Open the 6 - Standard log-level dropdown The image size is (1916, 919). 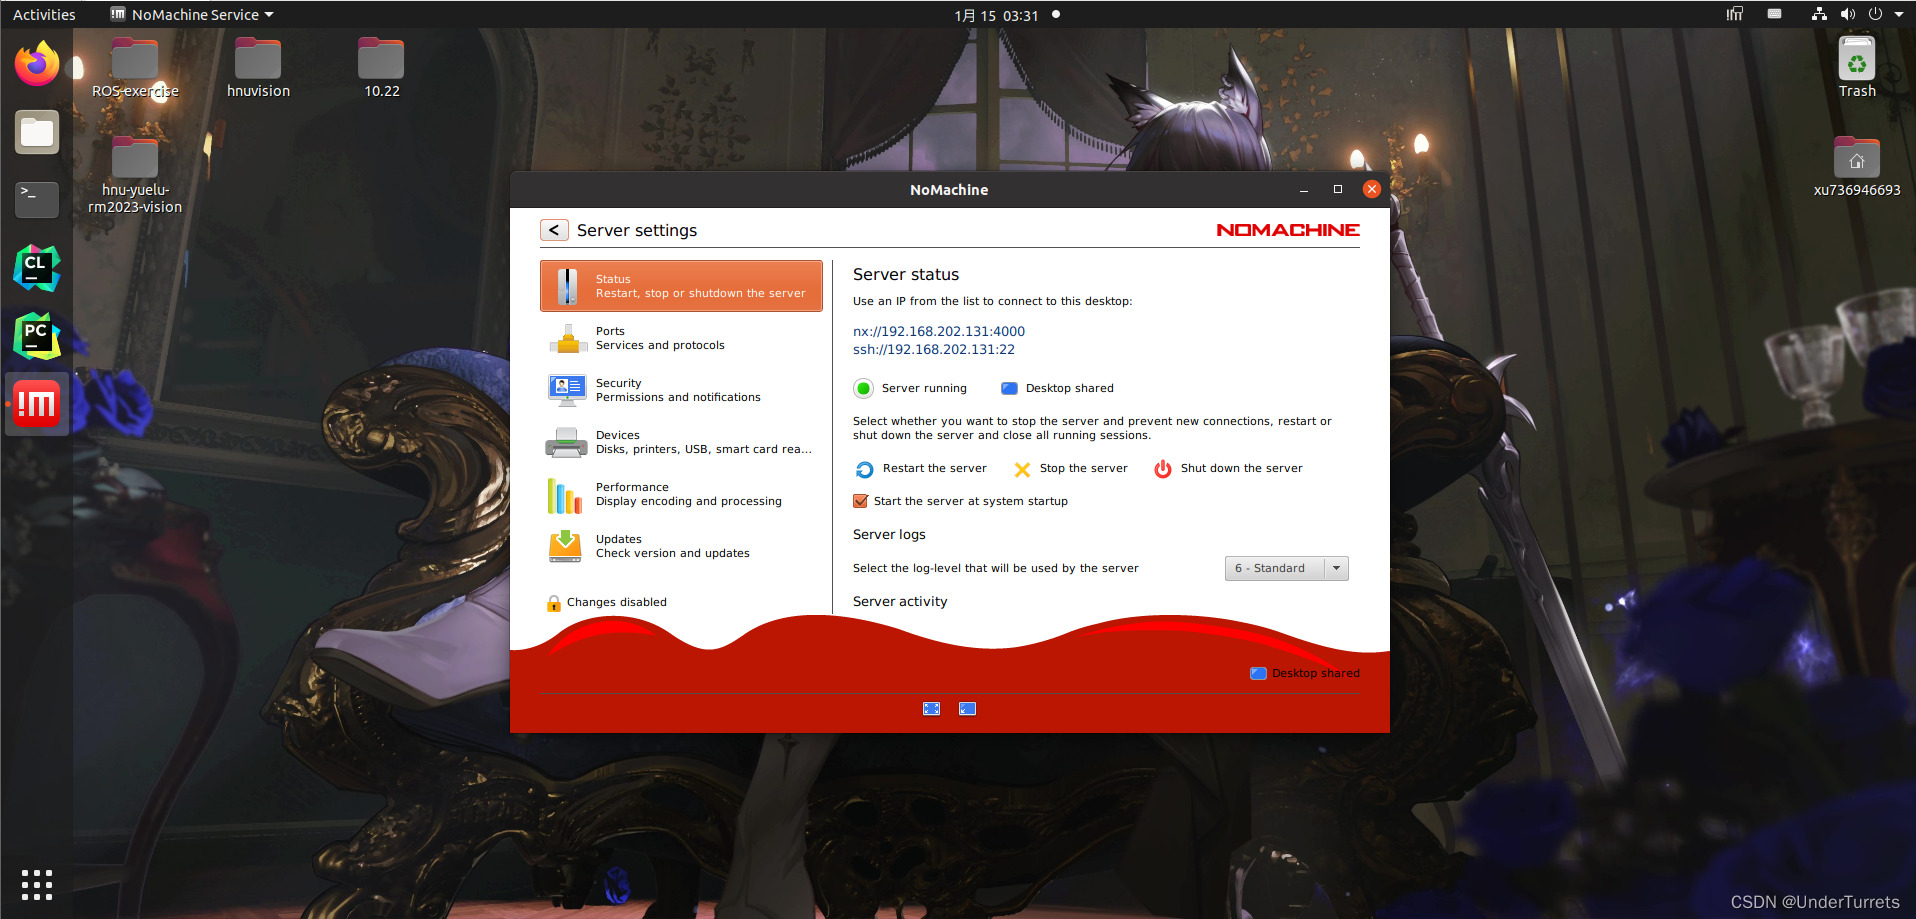coord(1286,568)
